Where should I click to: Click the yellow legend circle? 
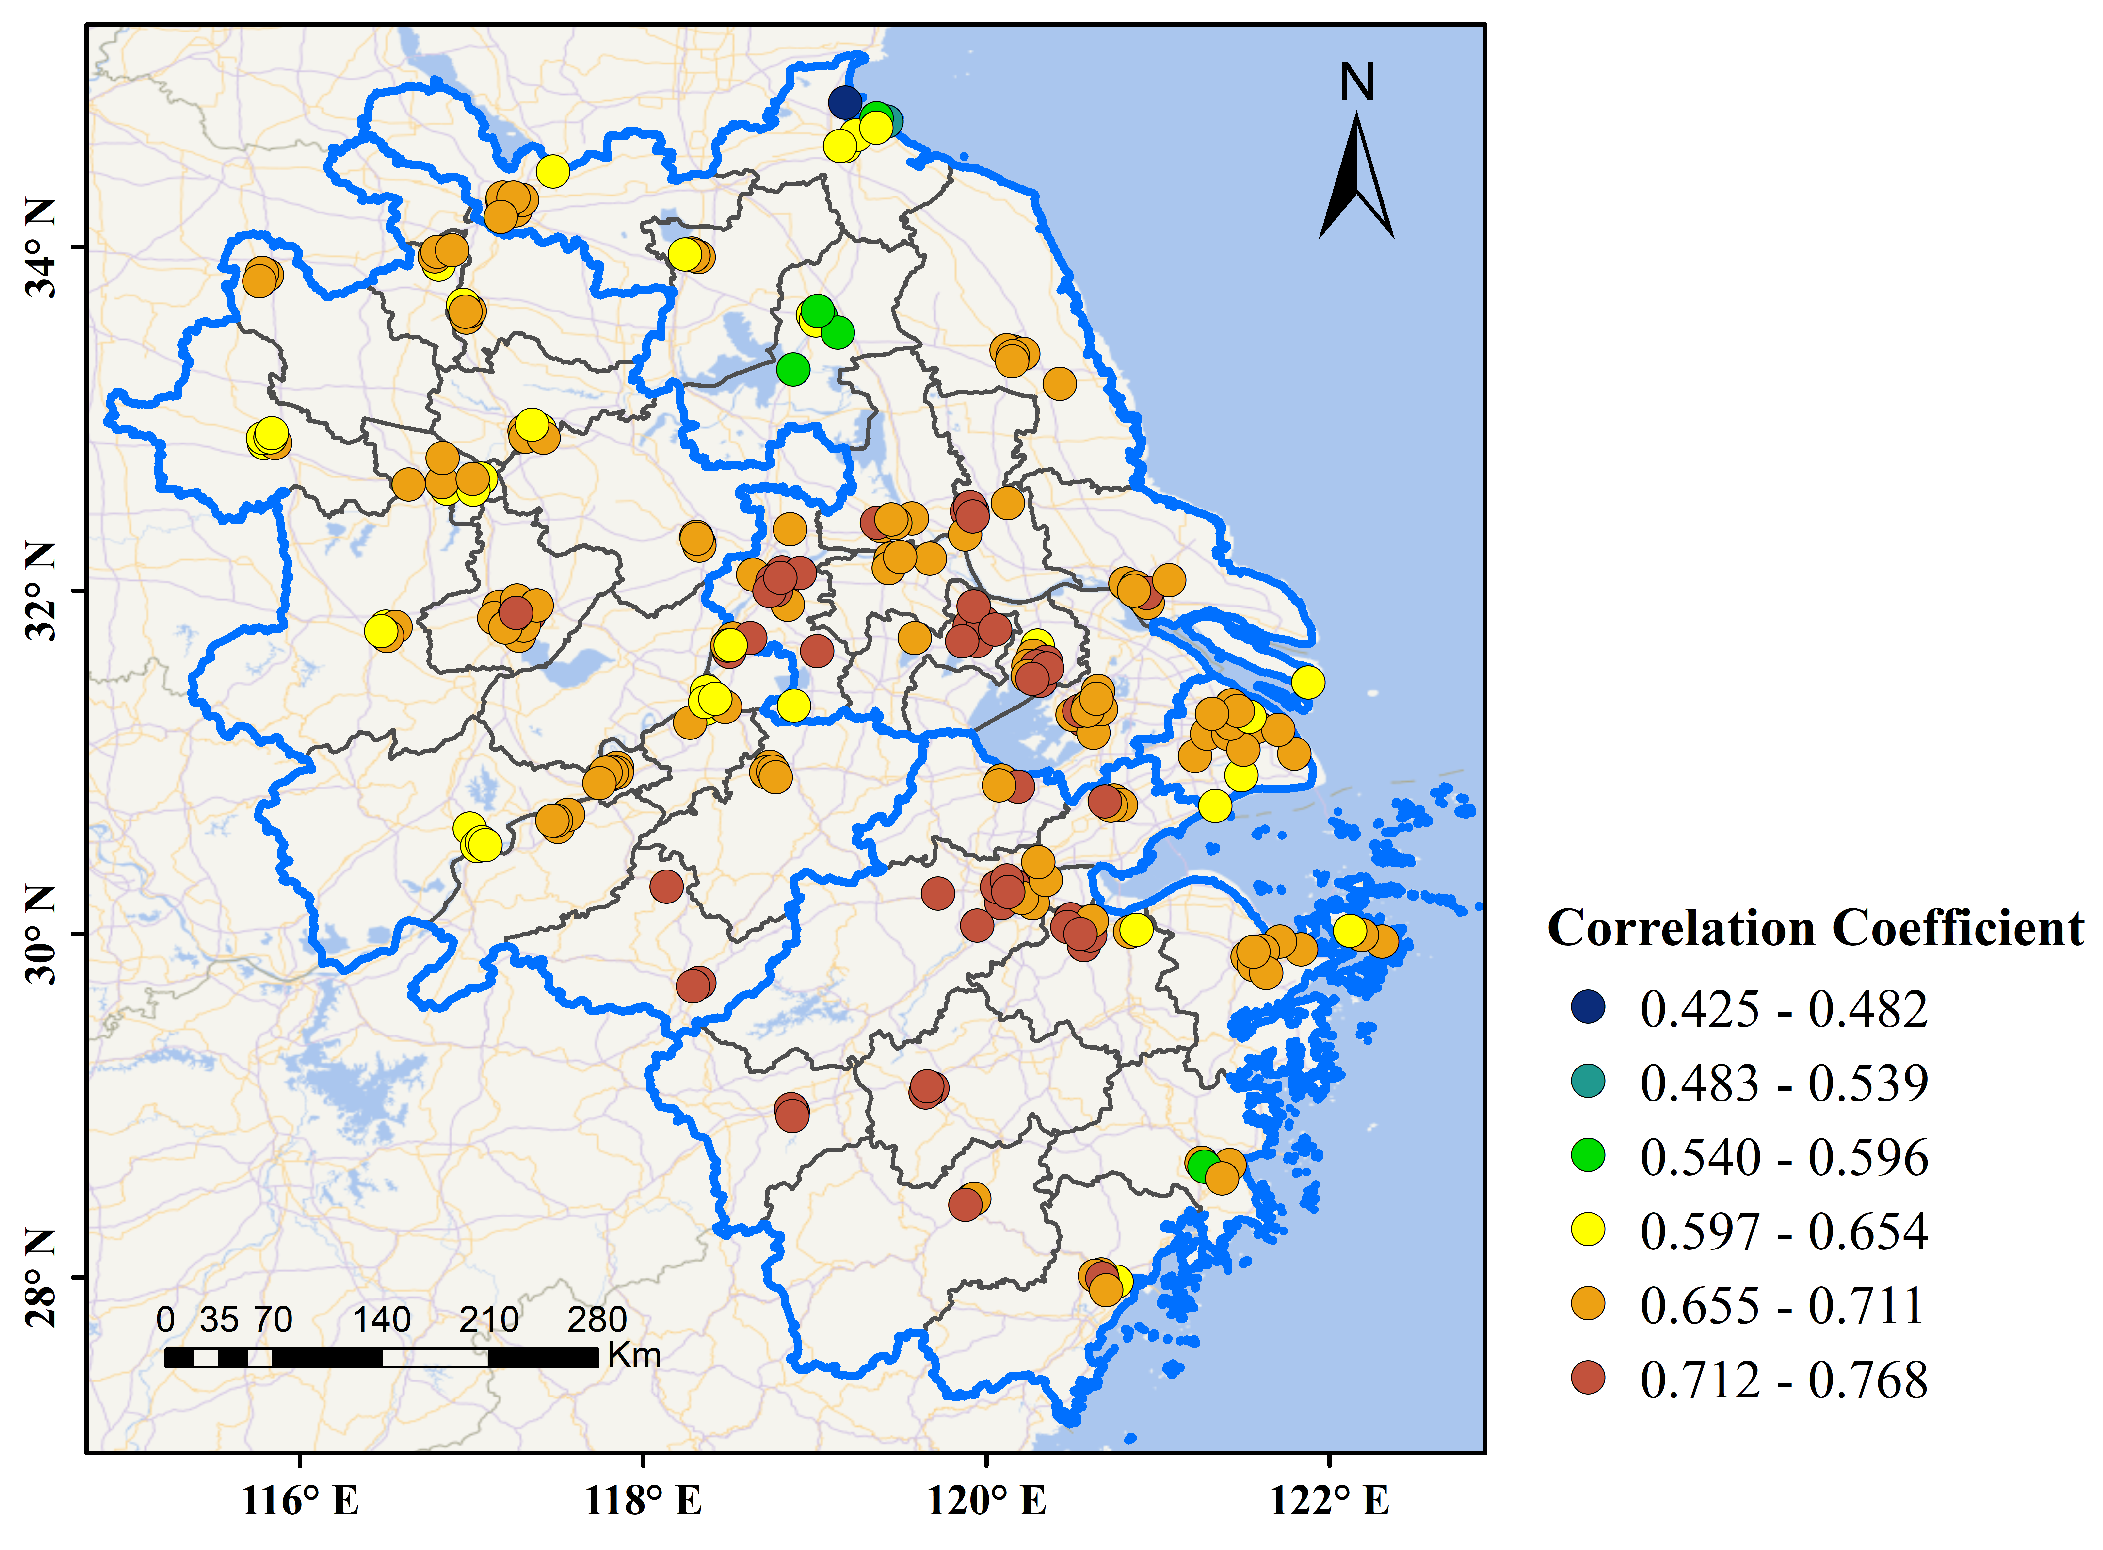click(x=1588, y=1229)
